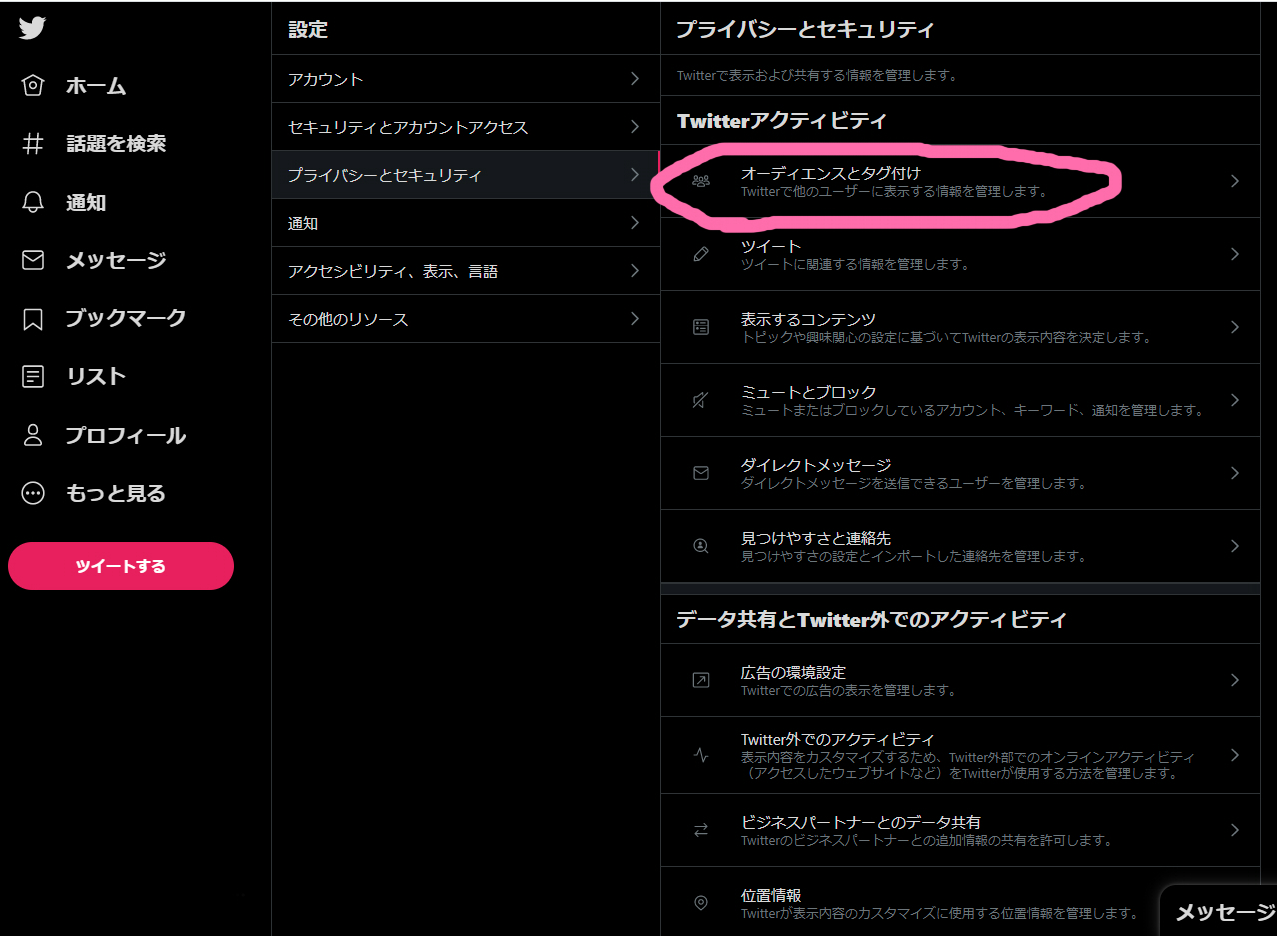Click the arrow-box icon beside 広告の環境設定
This screenshot has height=936, width=1277.
(701, 680)
